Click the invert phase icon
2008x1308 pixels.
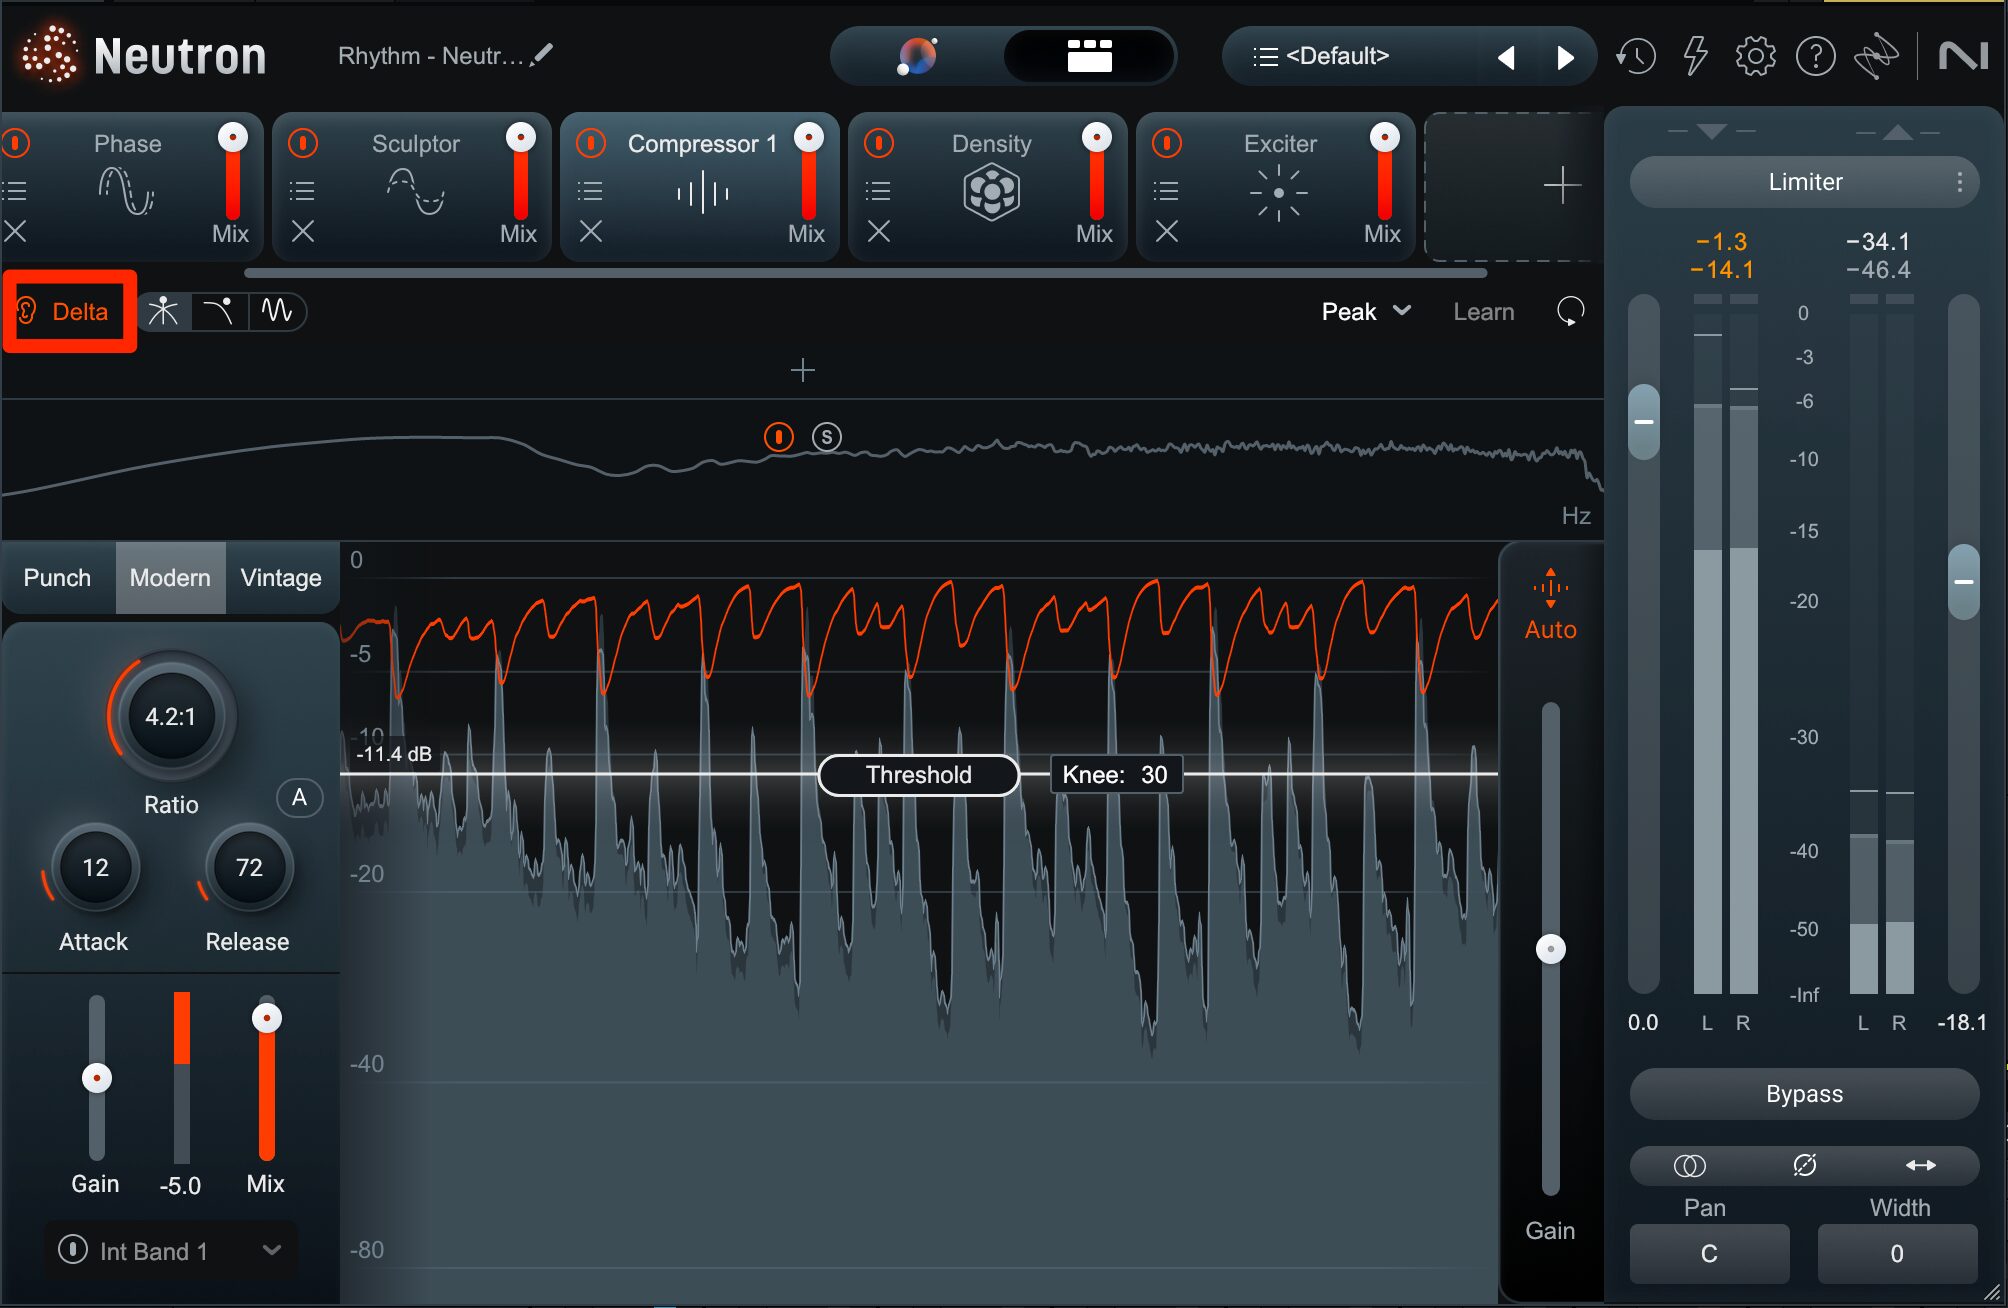(1804, 1166)
